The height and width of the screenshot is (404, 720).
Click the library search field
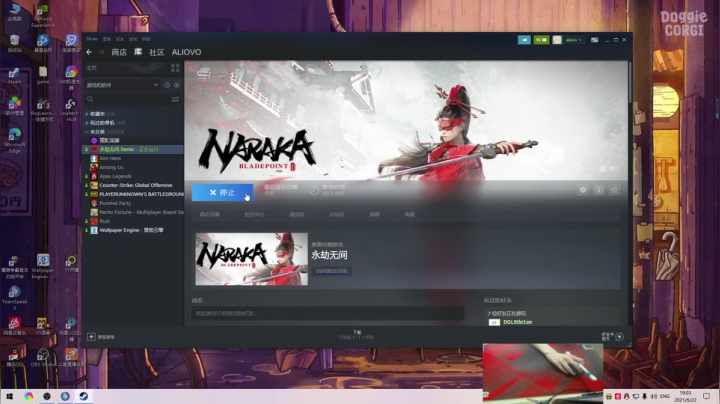pyautogui.click(x=126, y=99)
